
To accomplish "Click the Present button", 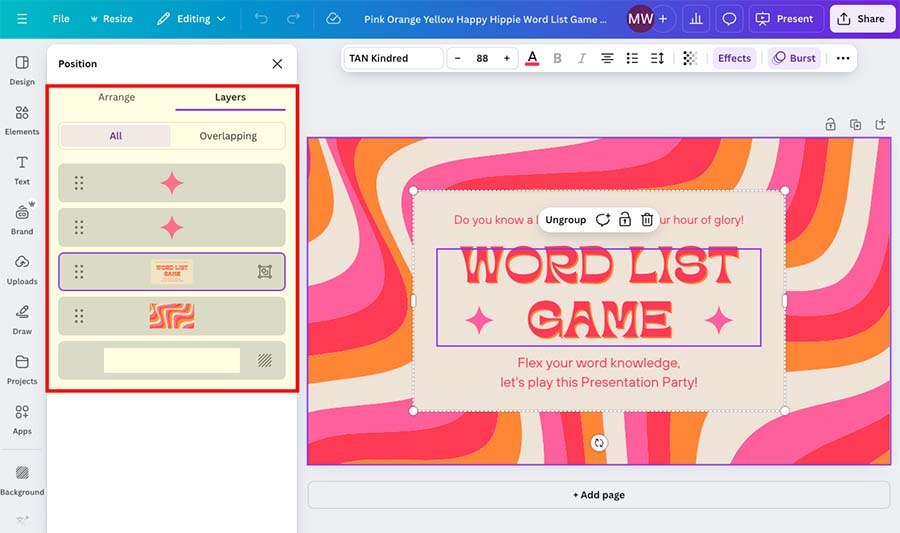I will 785,19.
